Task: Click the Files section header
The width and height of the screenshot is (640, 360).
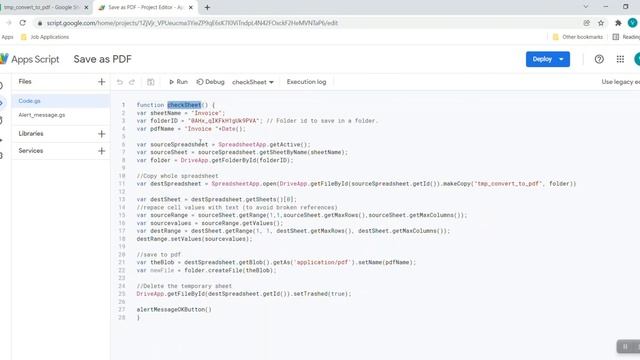Action: click(x=25, y=82)
